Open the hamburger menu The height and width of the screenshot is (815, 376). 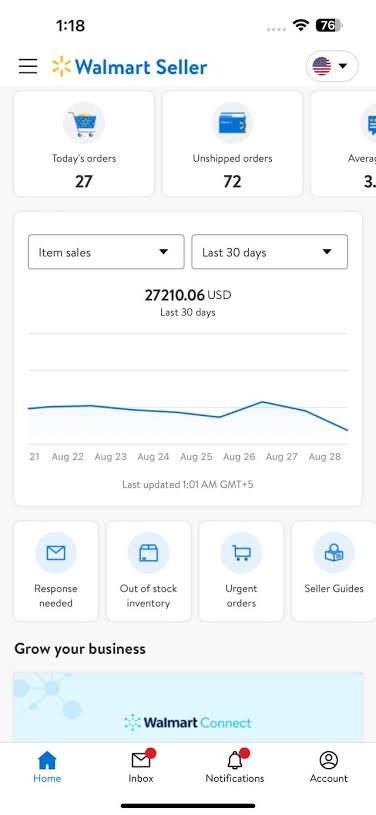tap(28, 67)
